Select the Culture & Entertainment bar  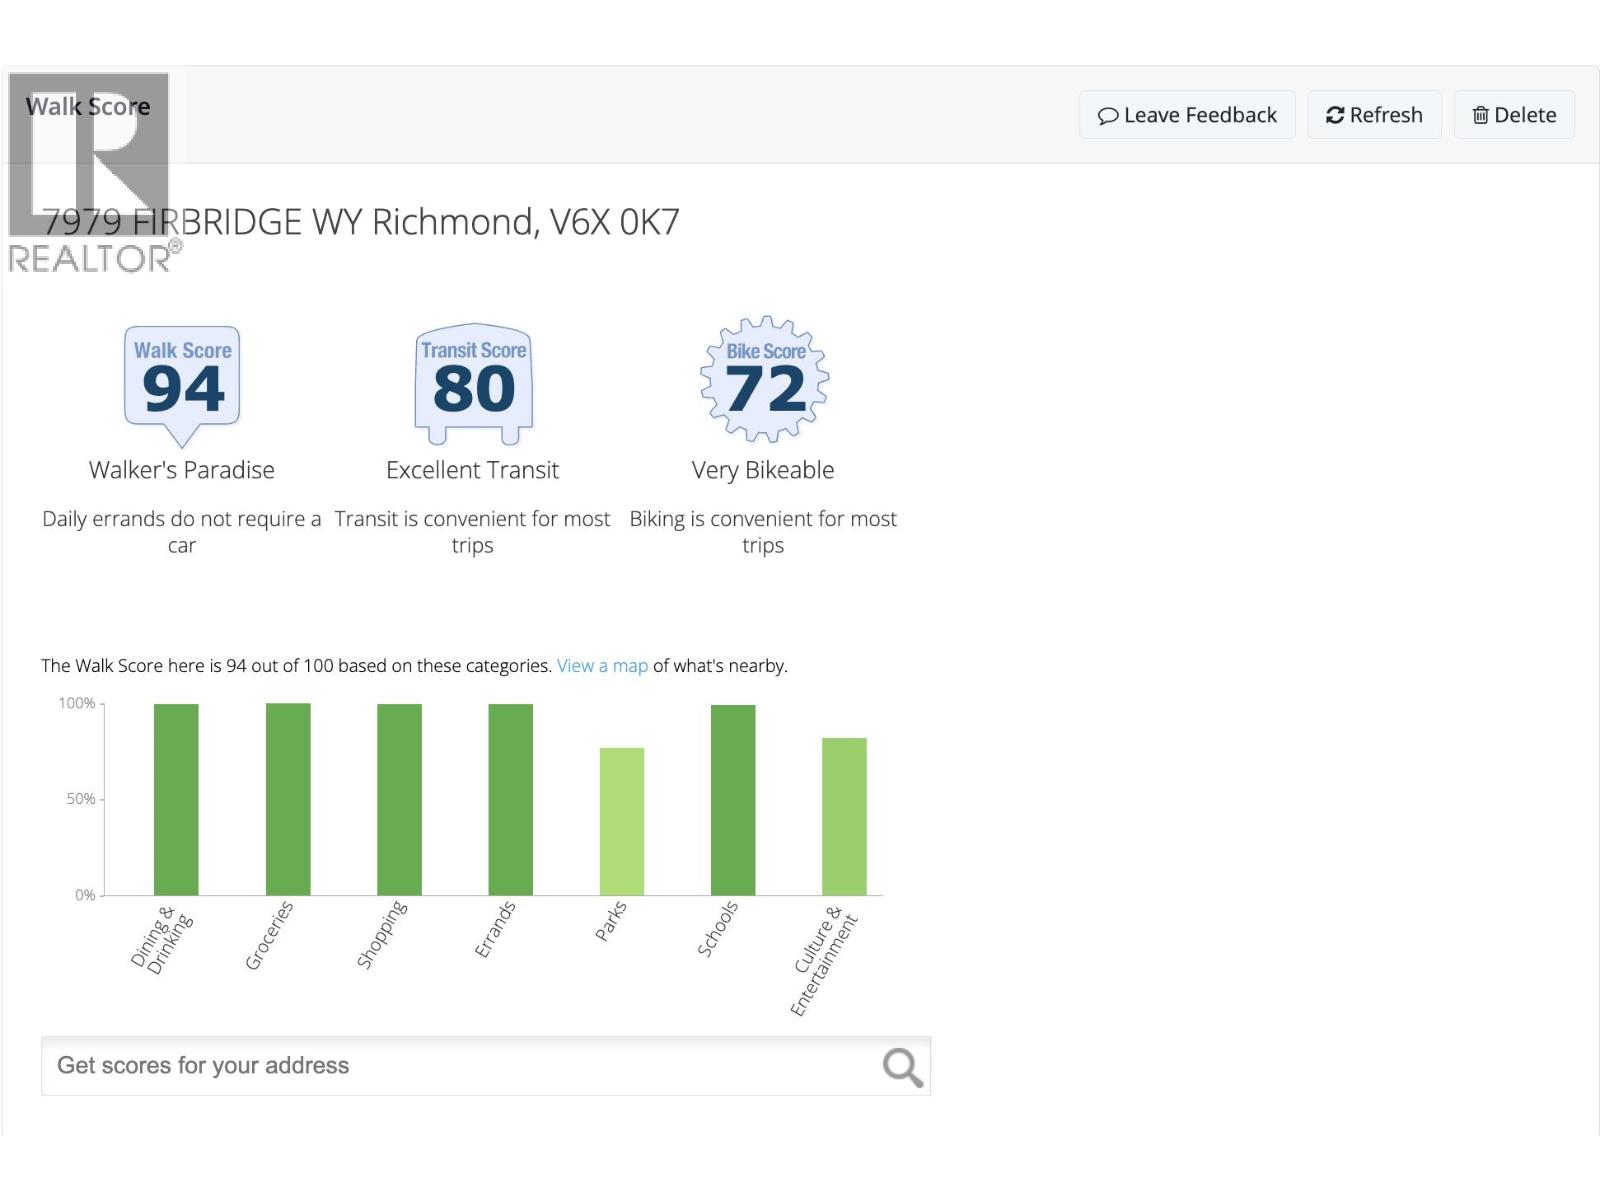click(844, 816)
